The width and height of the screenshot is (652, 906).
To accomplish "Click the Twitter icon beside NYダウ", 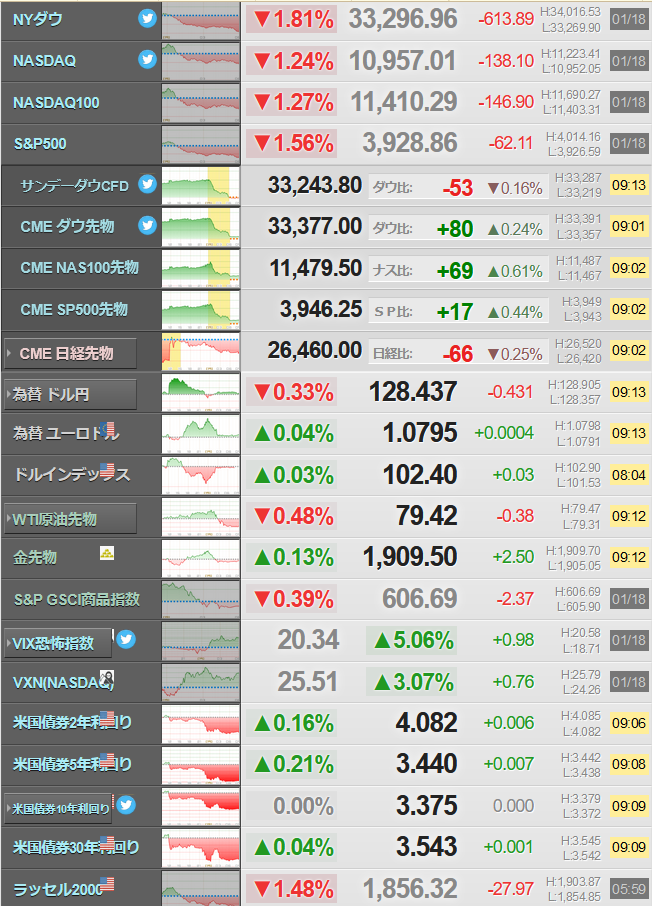I will coord(147,18).
